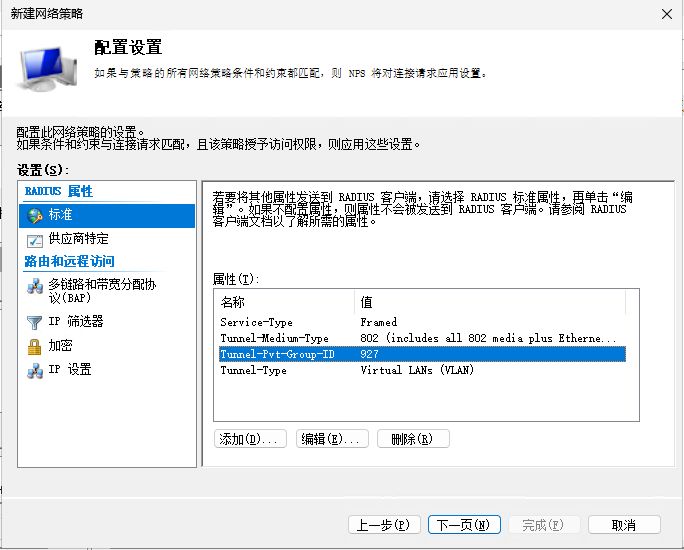Viewport: 684px width, 550px height.
Task: Click the 加密 padlock icon
Action: [35, 346]
